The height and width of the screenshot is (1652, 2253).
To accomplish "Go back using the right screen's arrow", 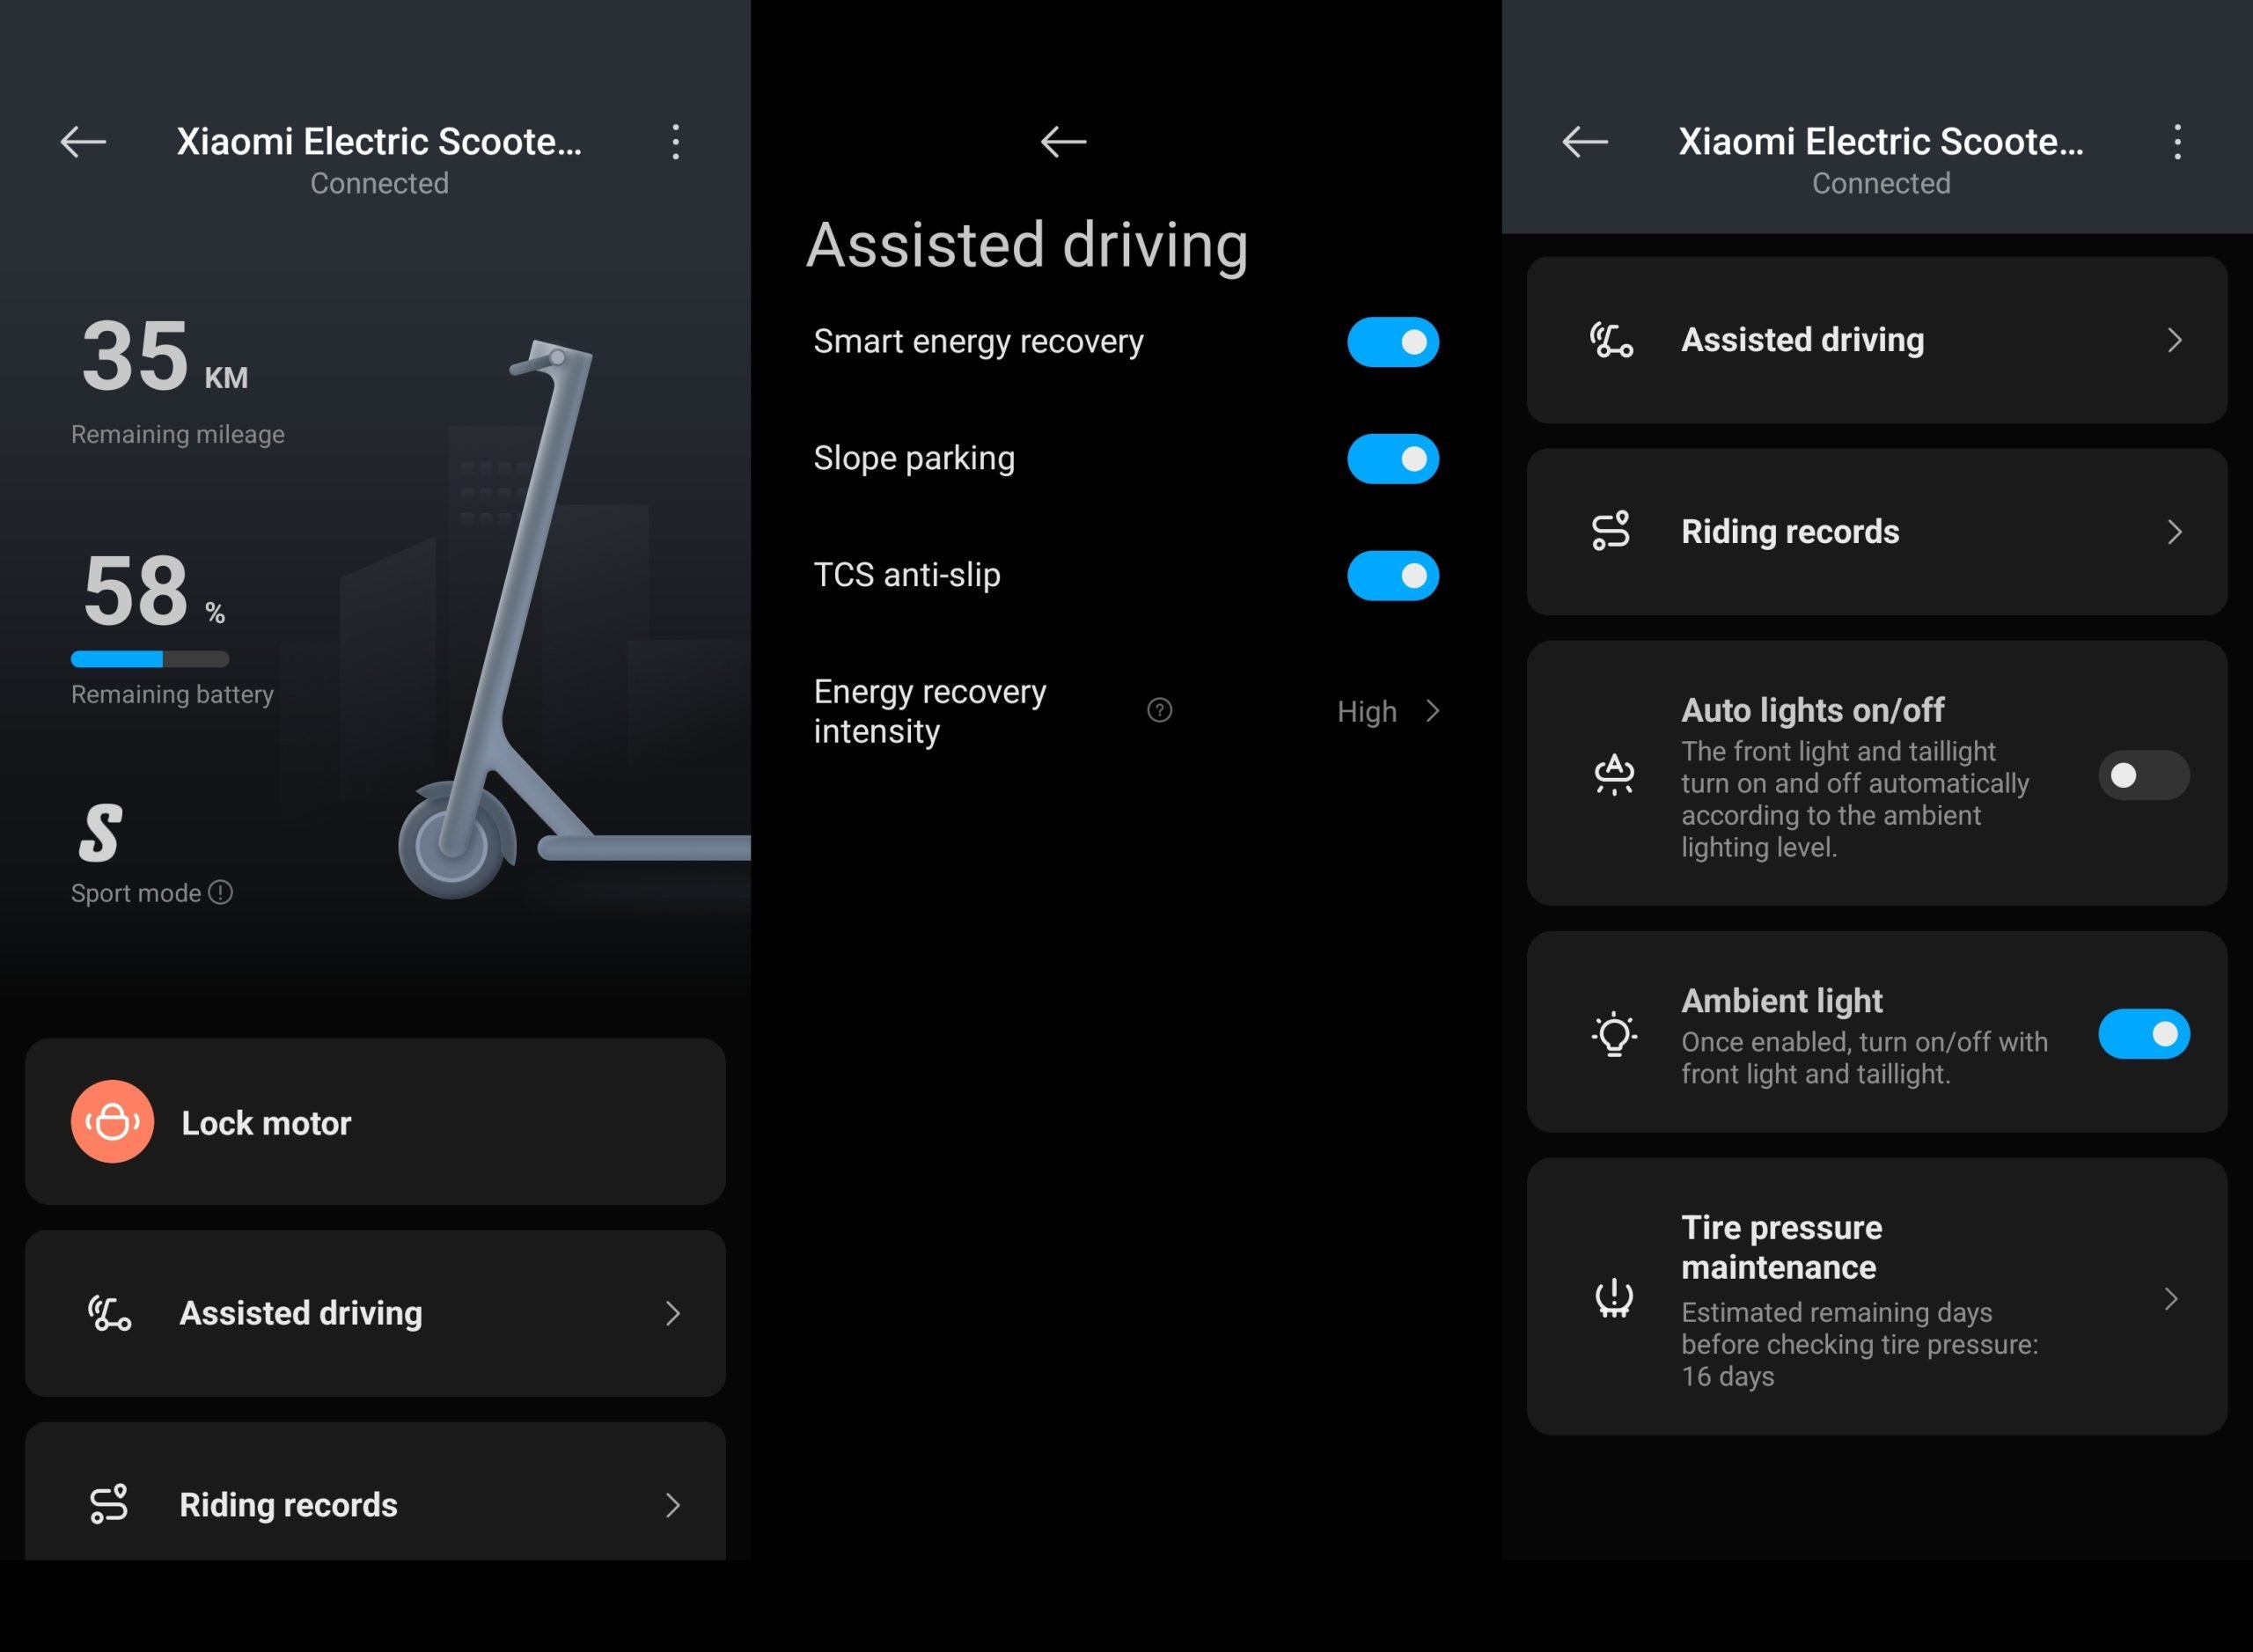I will click(x=1585, y=142).
